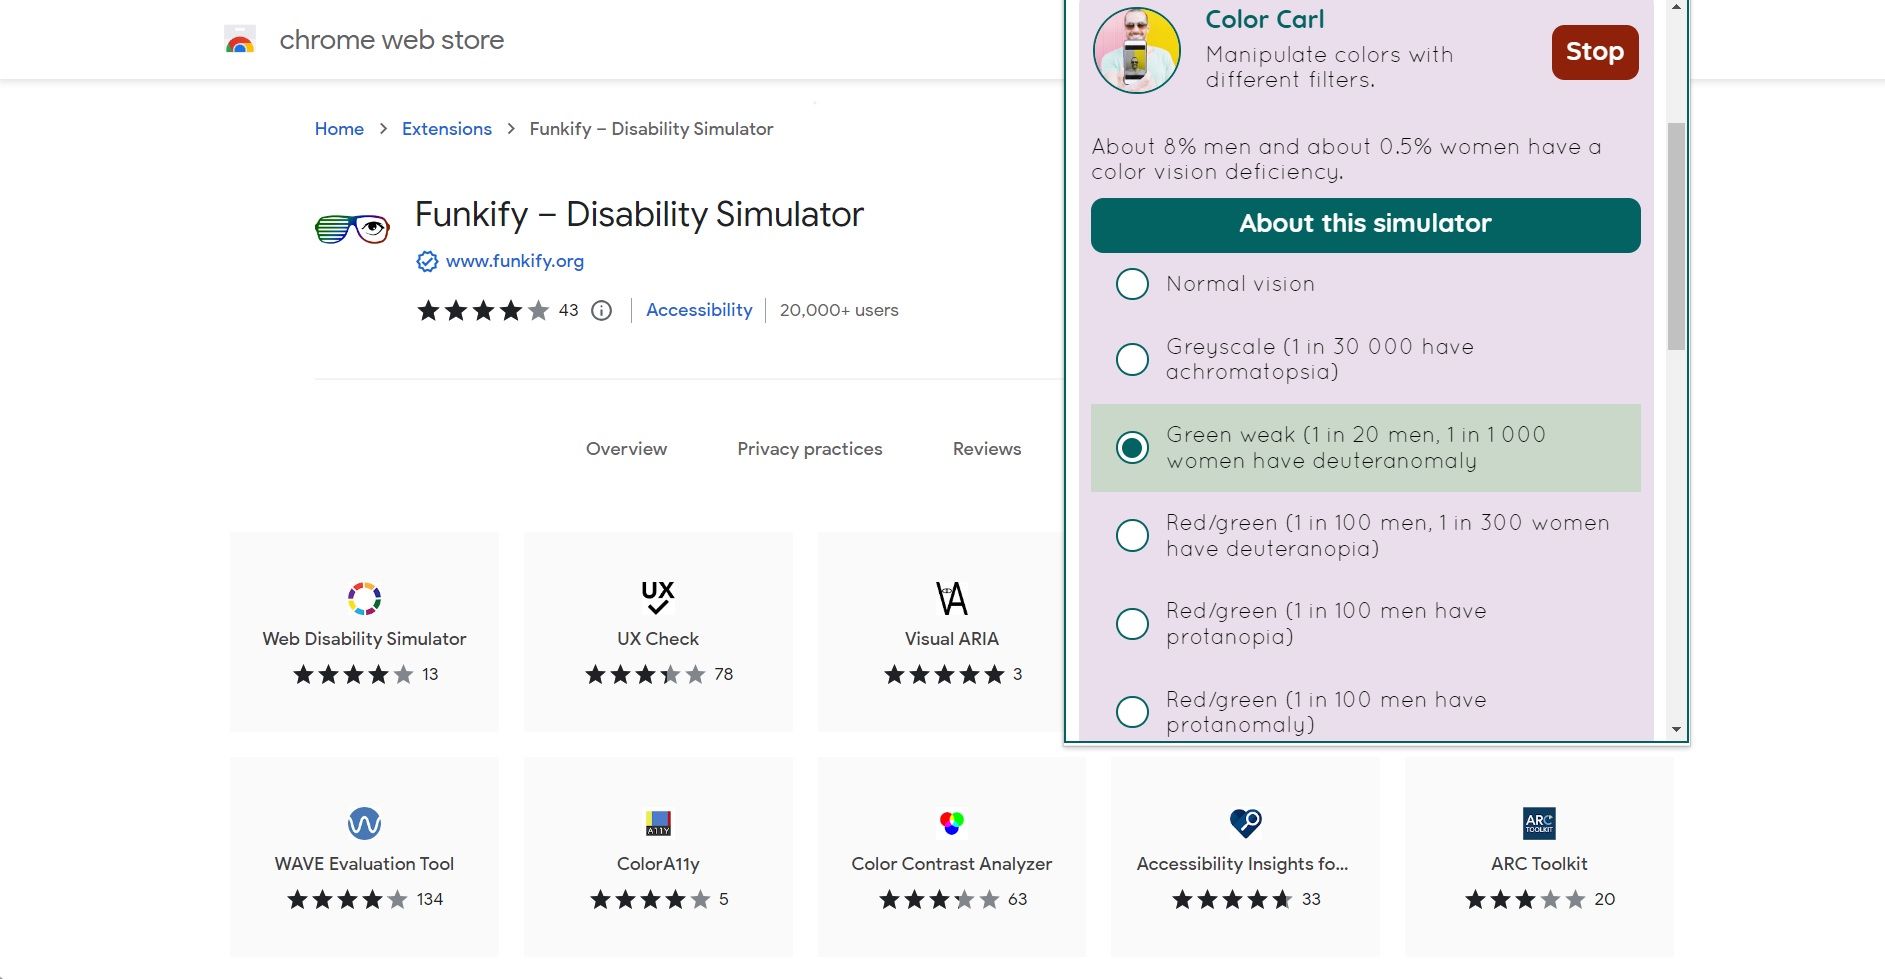Open the Color Contrast Analyzer icon
Image resolution: width=1885 pixels, height=979 pixels.
(x=950, y=822)
